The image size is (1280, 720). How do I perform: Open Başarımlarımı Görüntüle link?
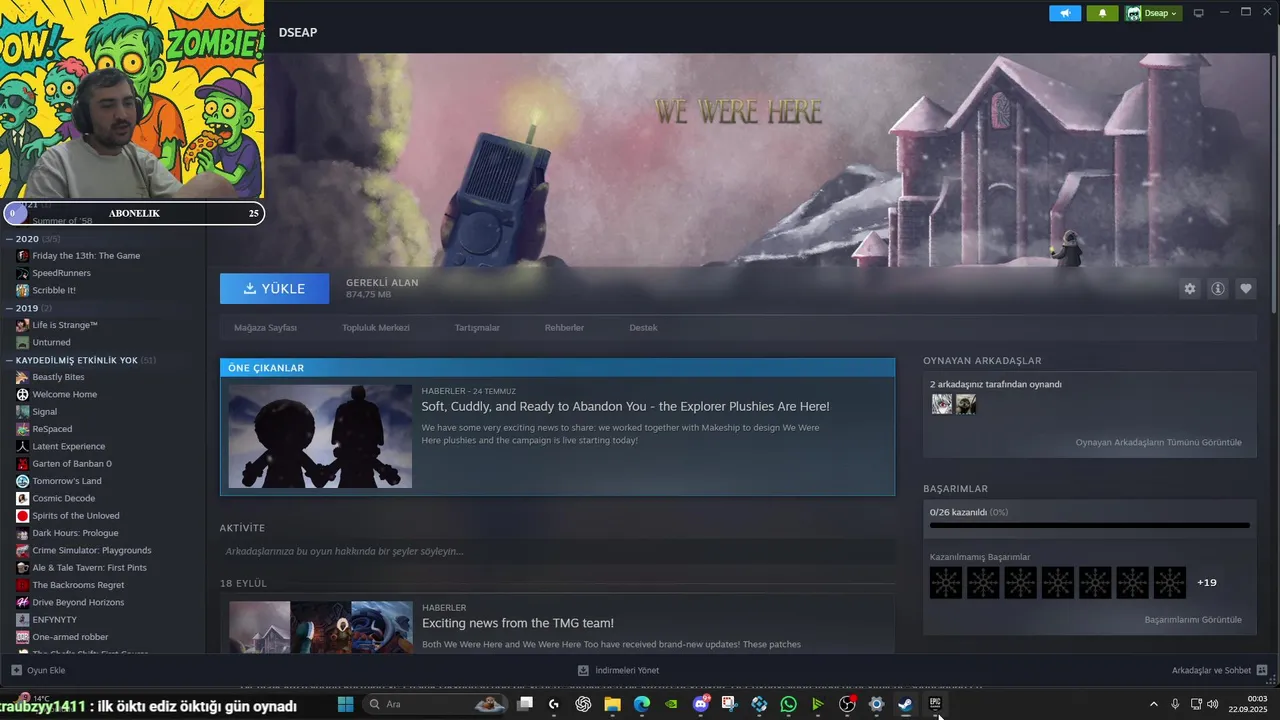click(1193, 620)
